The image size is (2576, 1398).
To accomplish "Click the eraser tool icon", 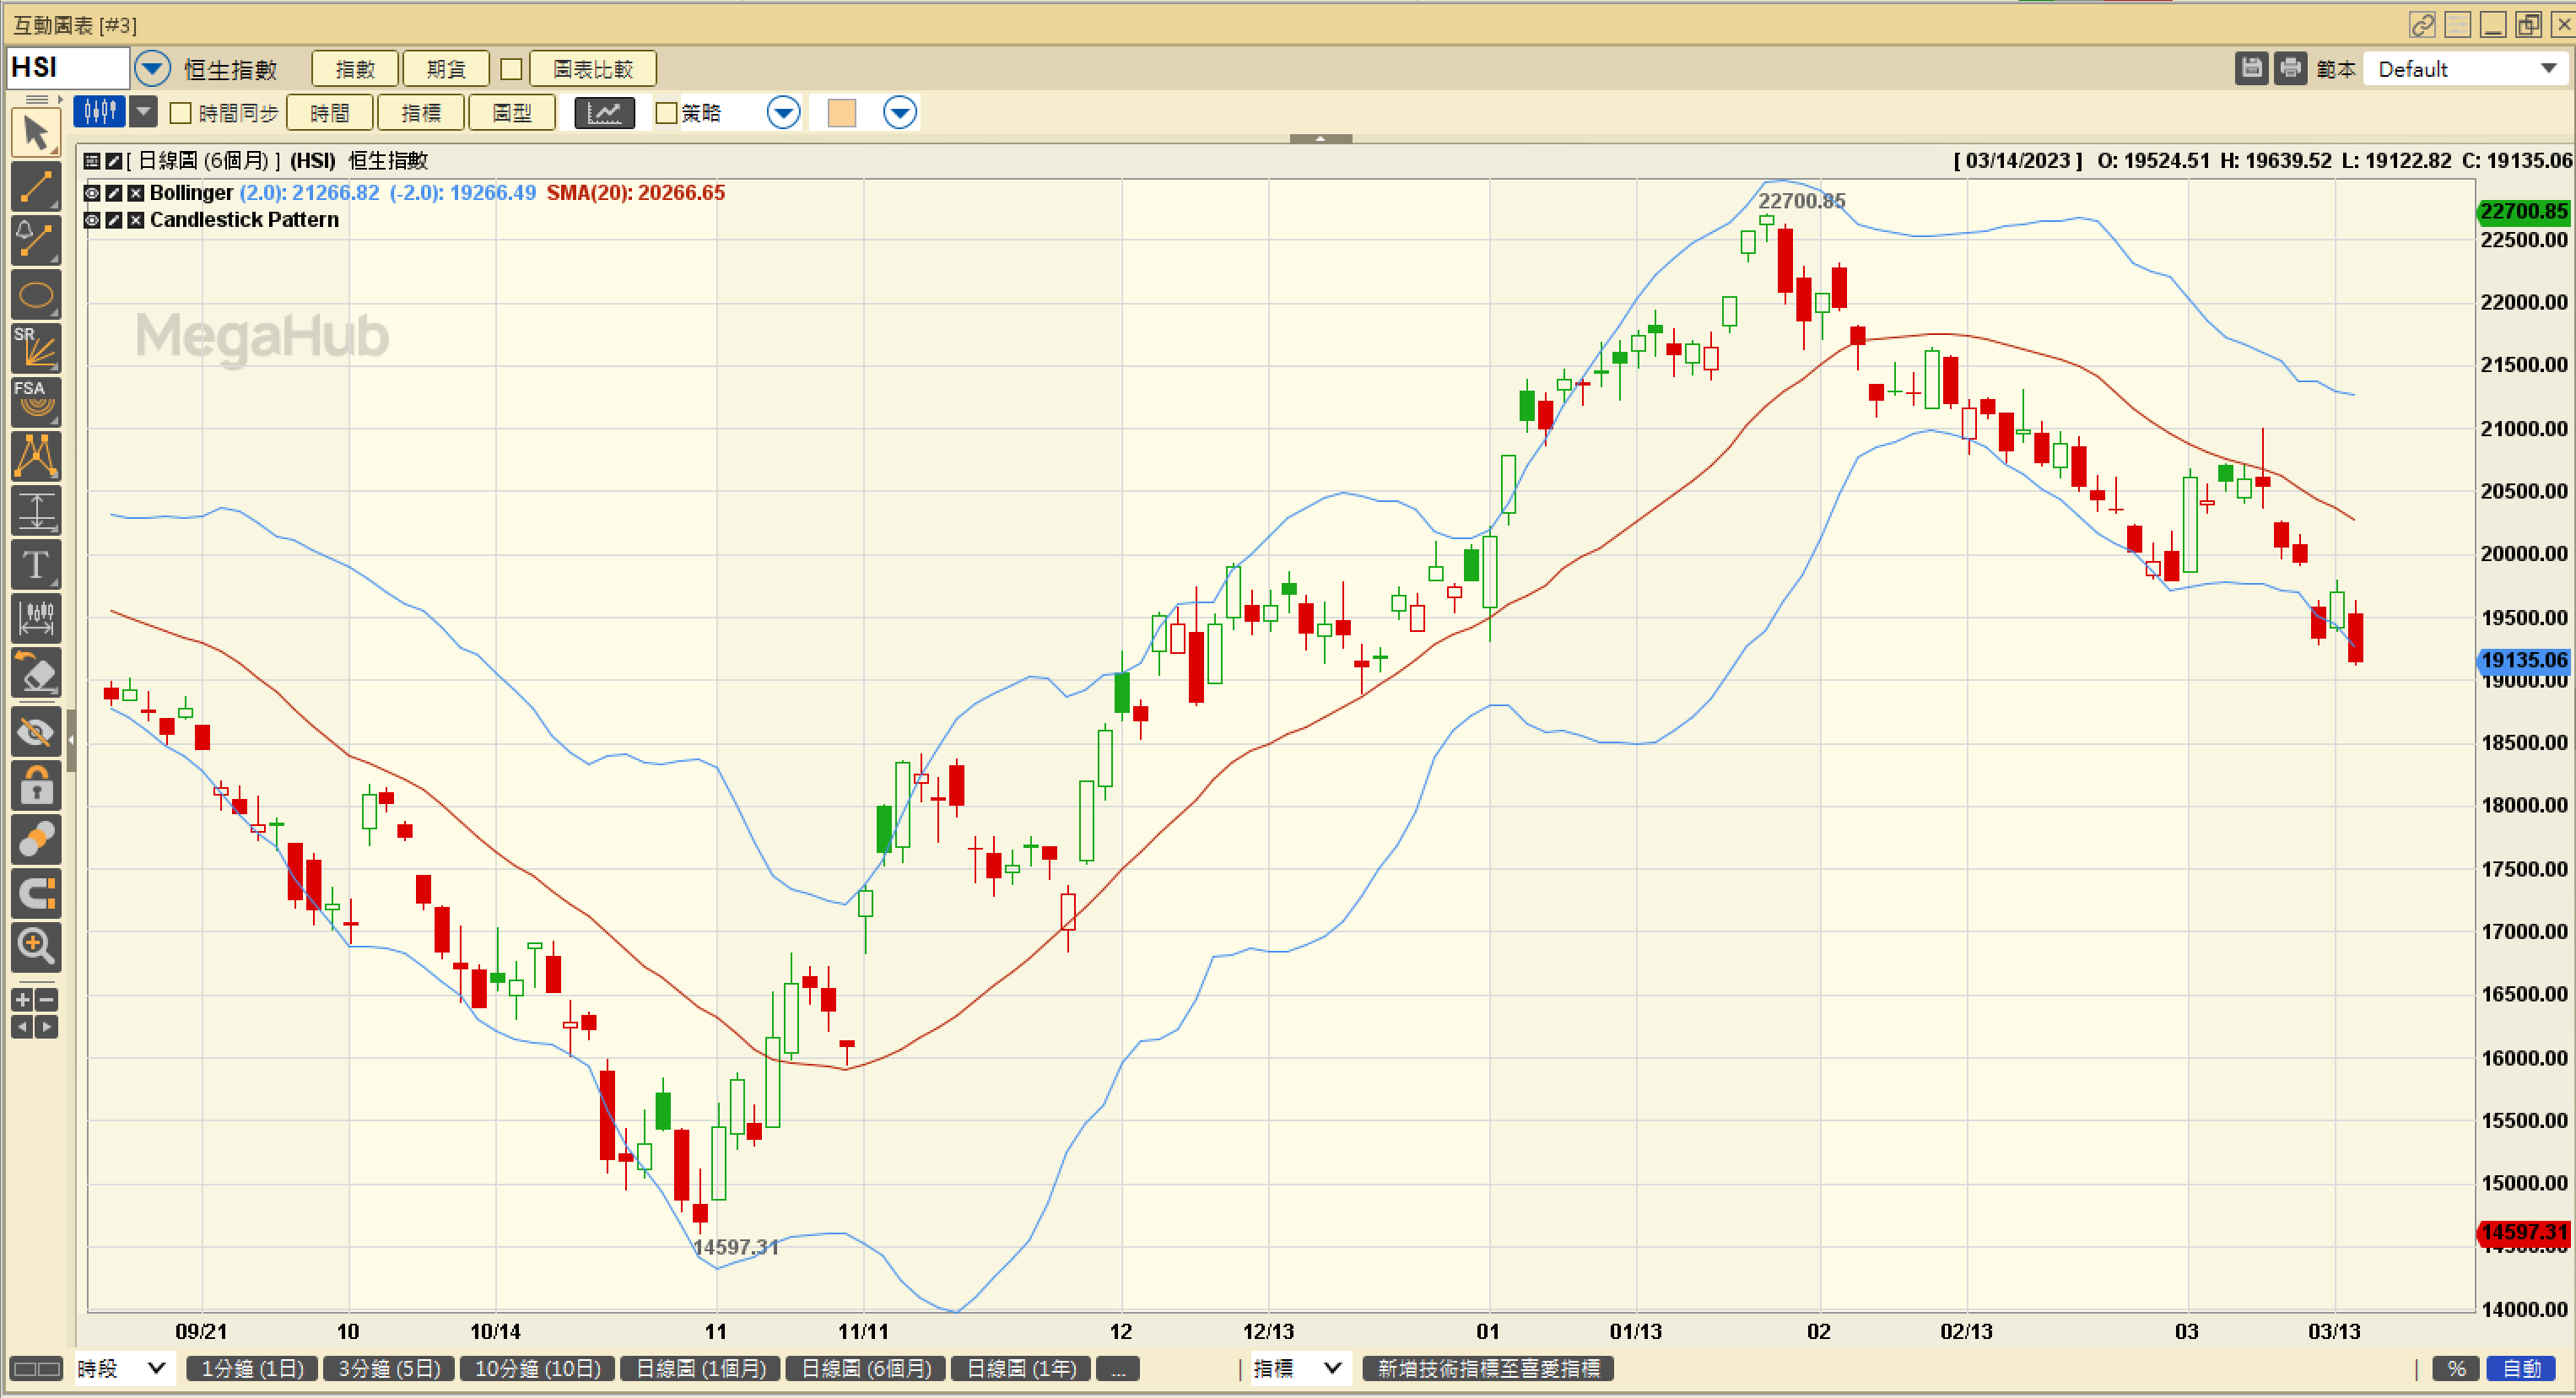I will [x=36, y=673].
